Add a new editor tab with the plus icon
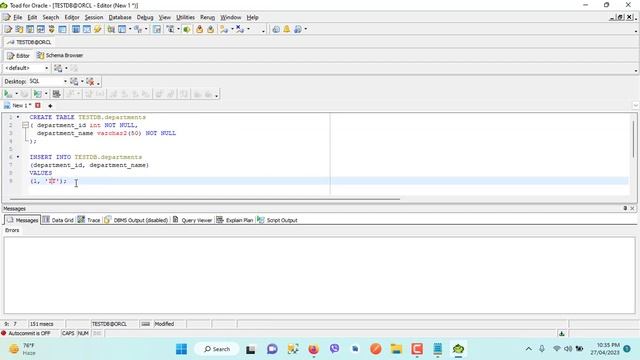Screen dimensions: 640x360 tap(50, 106)
